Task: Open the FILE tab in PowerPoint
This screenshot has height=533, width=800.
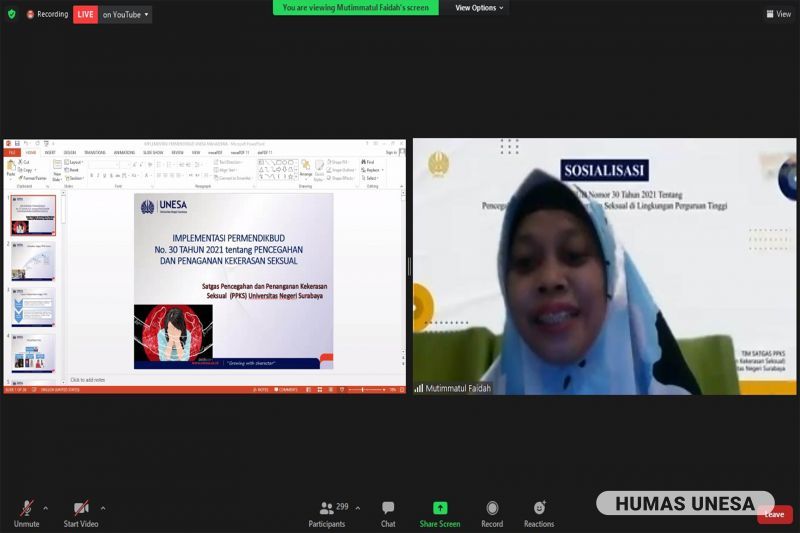Action: point(11,153)
